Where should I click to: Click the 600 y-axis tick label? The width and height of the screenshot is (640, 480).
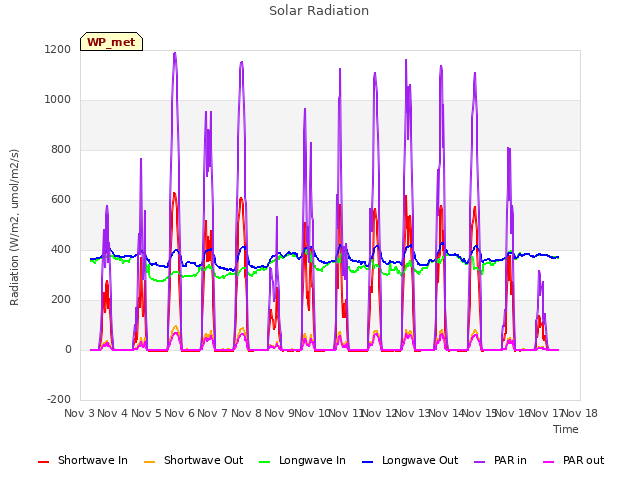point(61,200)
